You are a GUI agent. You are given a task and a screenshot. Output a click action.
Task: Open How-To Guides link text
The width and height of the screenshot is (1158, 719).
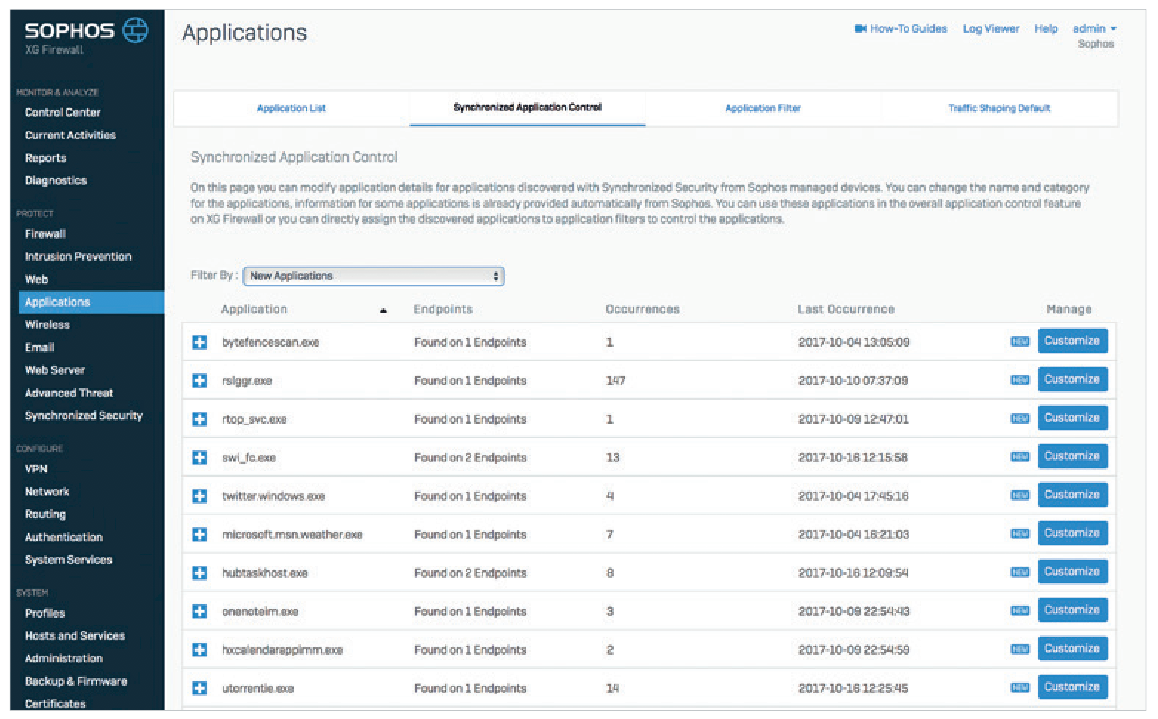point(908,29)
